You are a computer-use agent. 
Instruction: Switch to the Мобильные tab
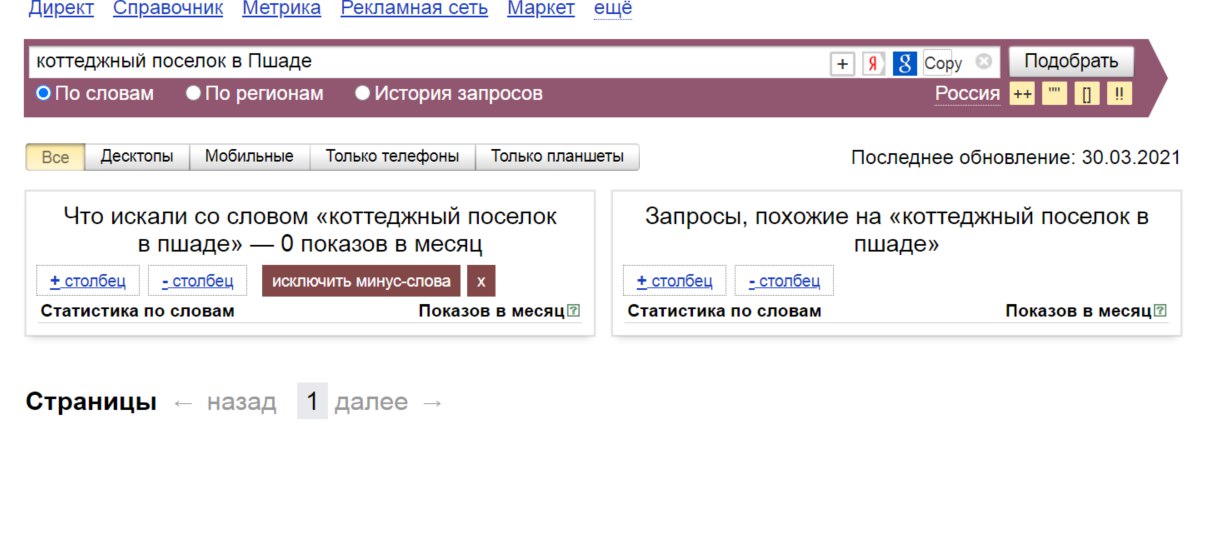pyautogui.click(x=249, y=157)
